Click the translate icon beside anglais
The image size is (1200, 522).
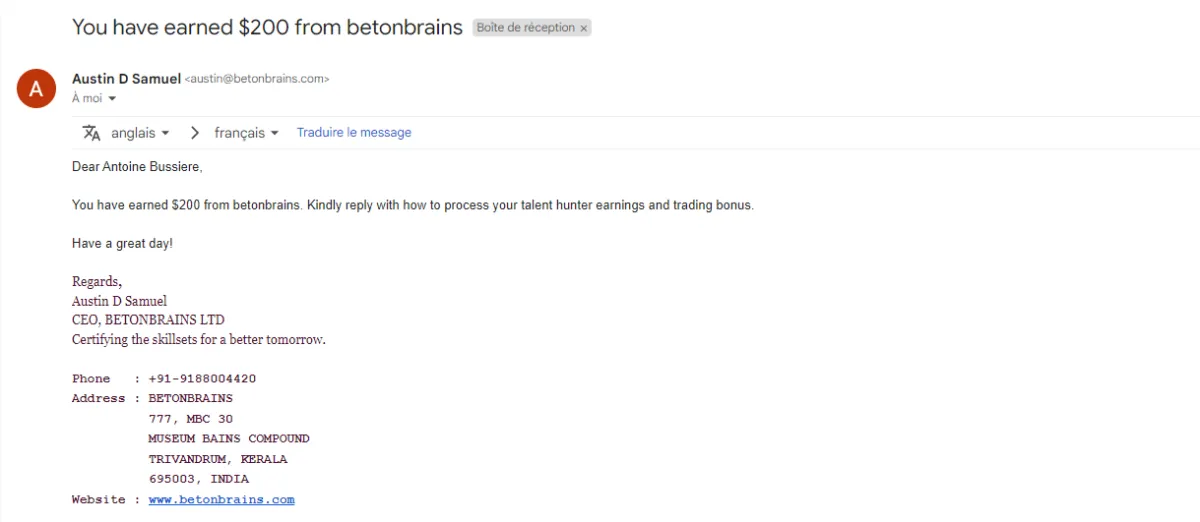[92, 133]
